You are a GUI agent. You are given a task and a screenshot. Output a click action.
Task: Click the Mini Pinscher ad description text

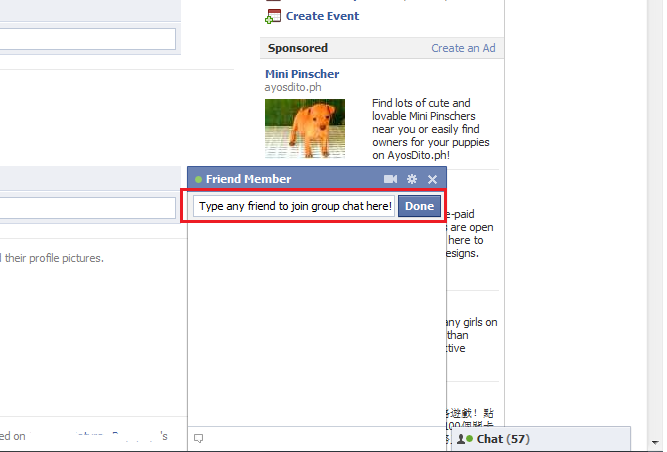point(430,129)
